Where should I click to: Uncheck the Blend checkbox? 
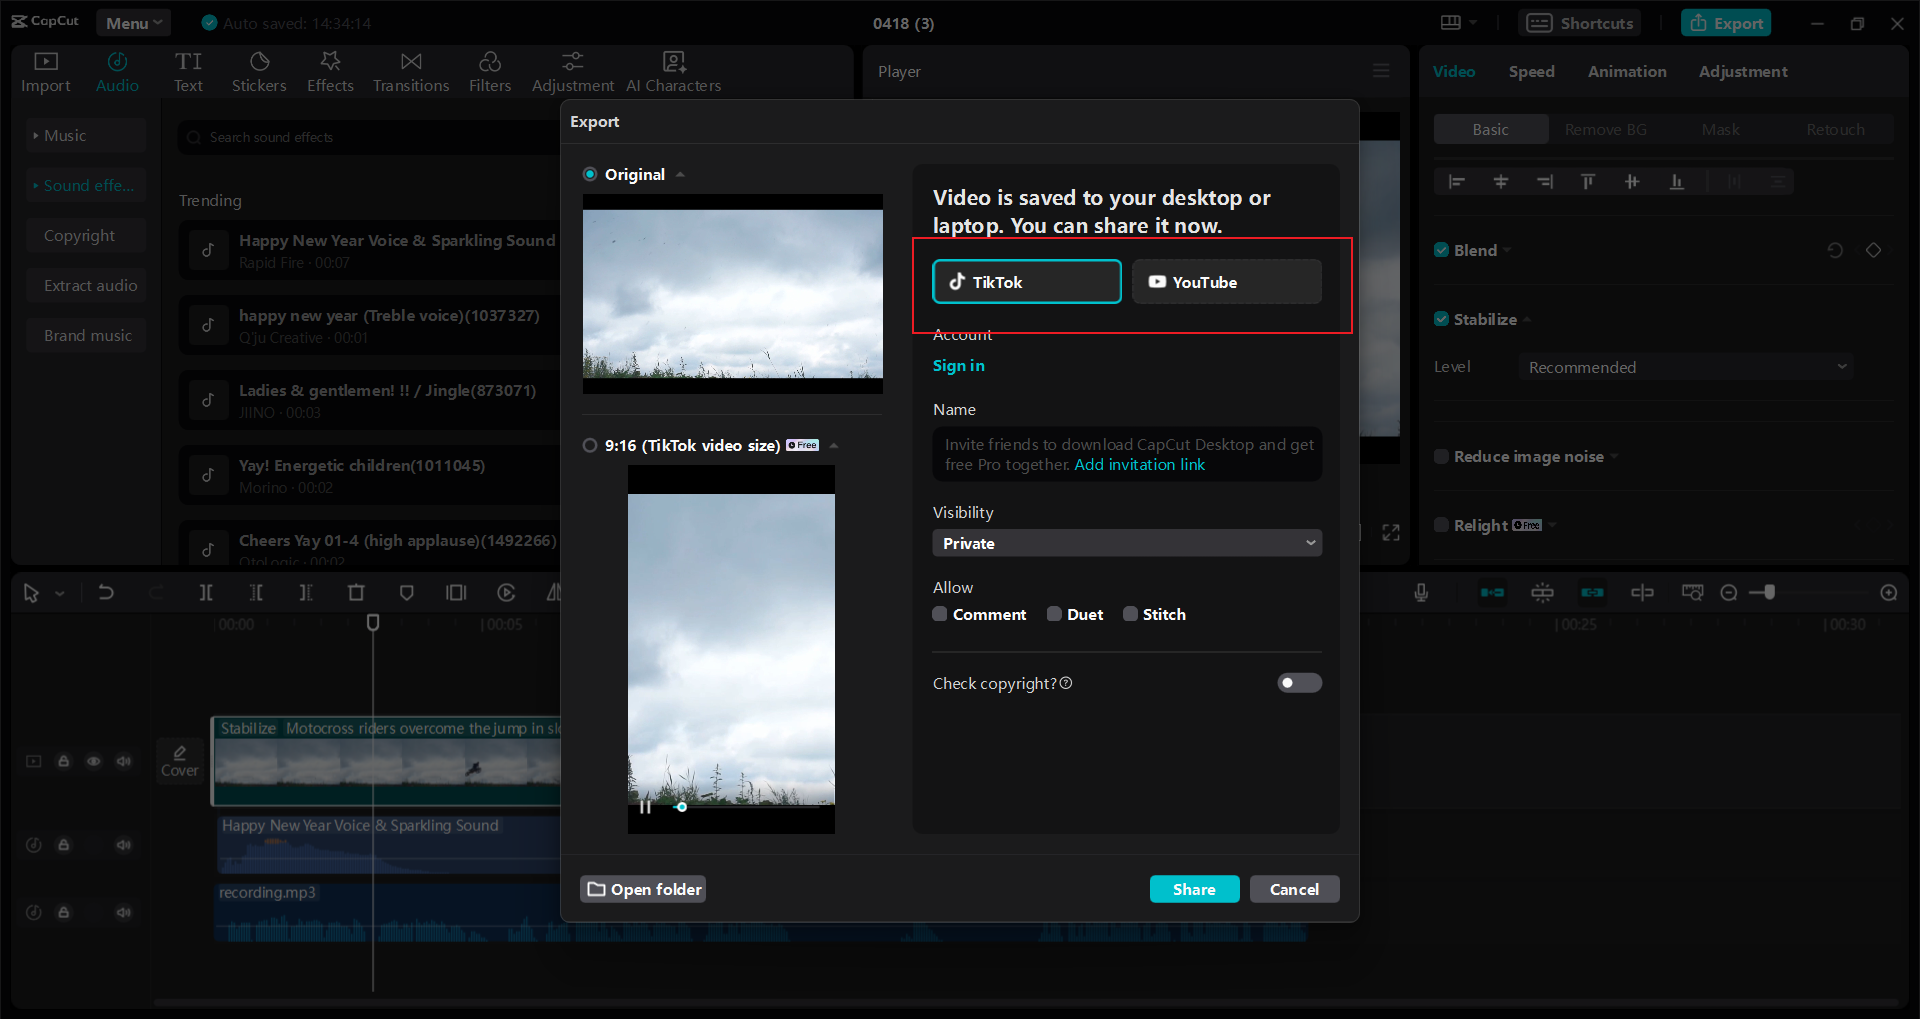[1441, 250]
